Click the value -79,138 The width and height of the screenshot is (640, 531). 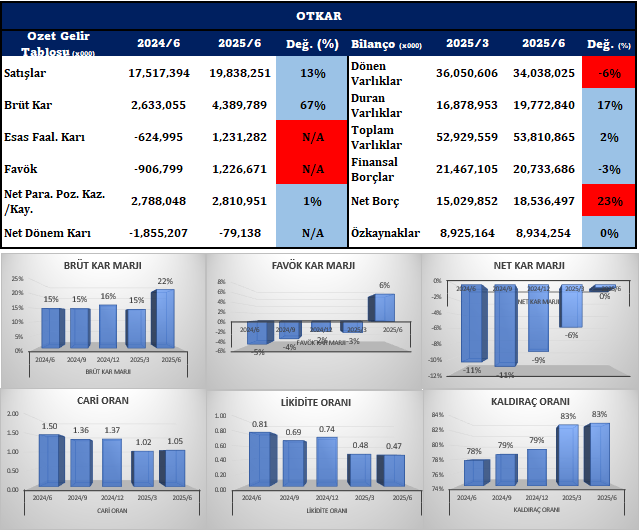pos(240,233)
